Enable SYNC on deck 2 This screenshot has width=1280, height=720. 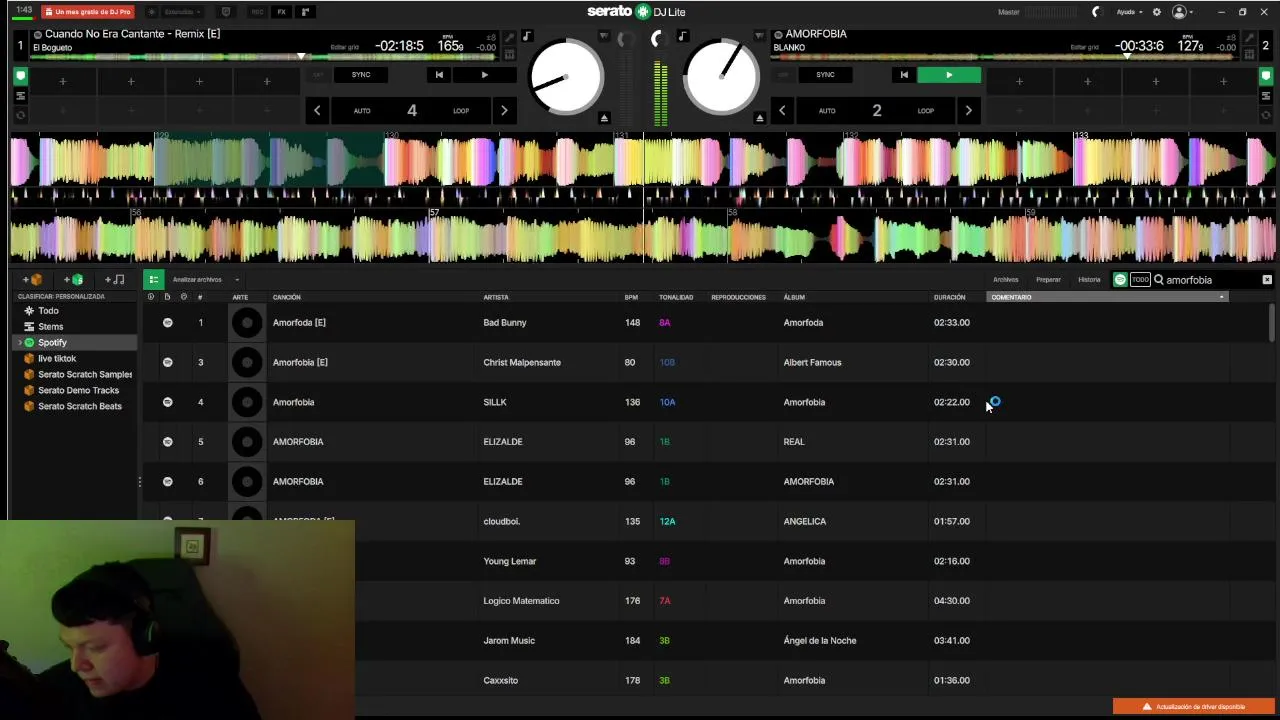(825, 75)
